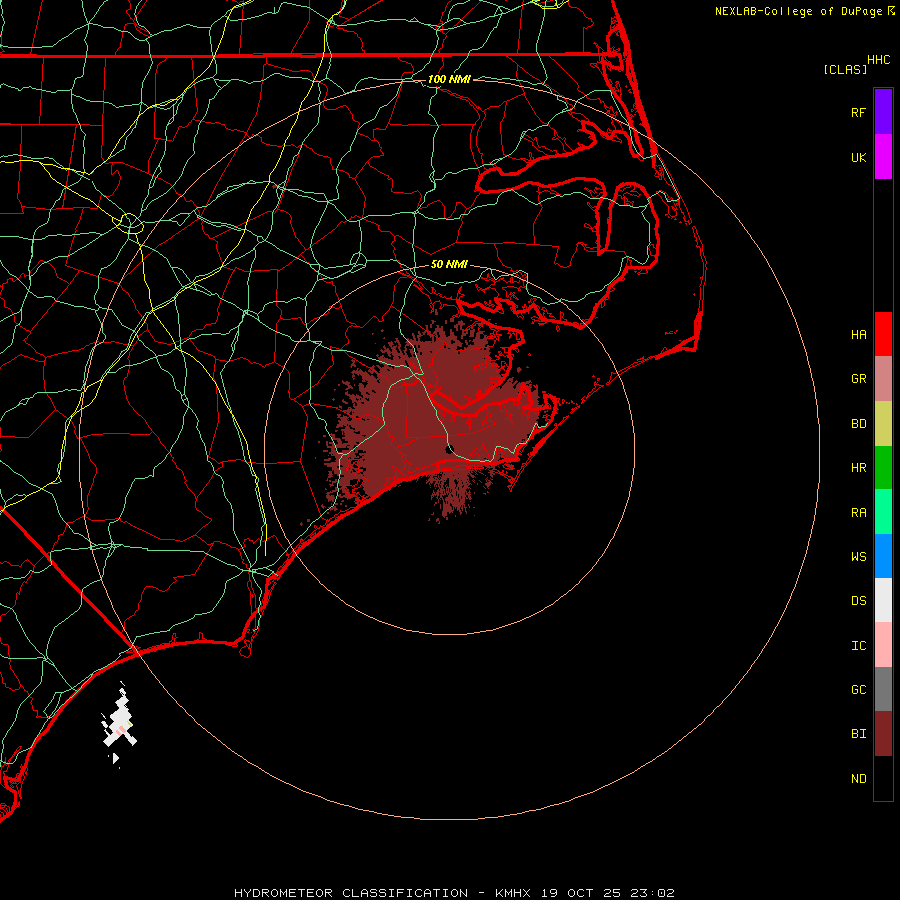Click the 'HR' legend label
Screen dimensions: 900x900
[859, 468]
